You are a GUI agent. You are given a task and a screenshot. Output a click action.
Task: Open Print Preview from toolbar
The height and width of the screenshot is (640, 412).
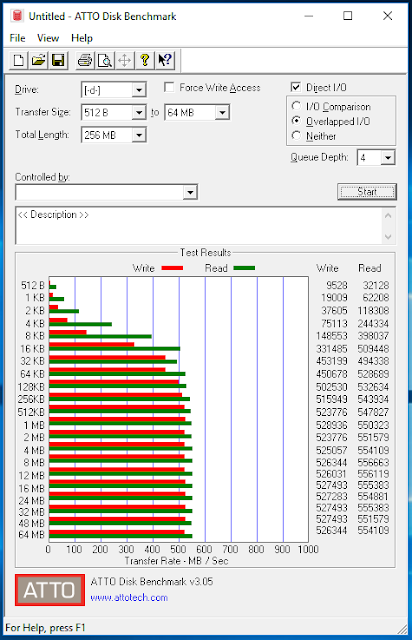105,60
